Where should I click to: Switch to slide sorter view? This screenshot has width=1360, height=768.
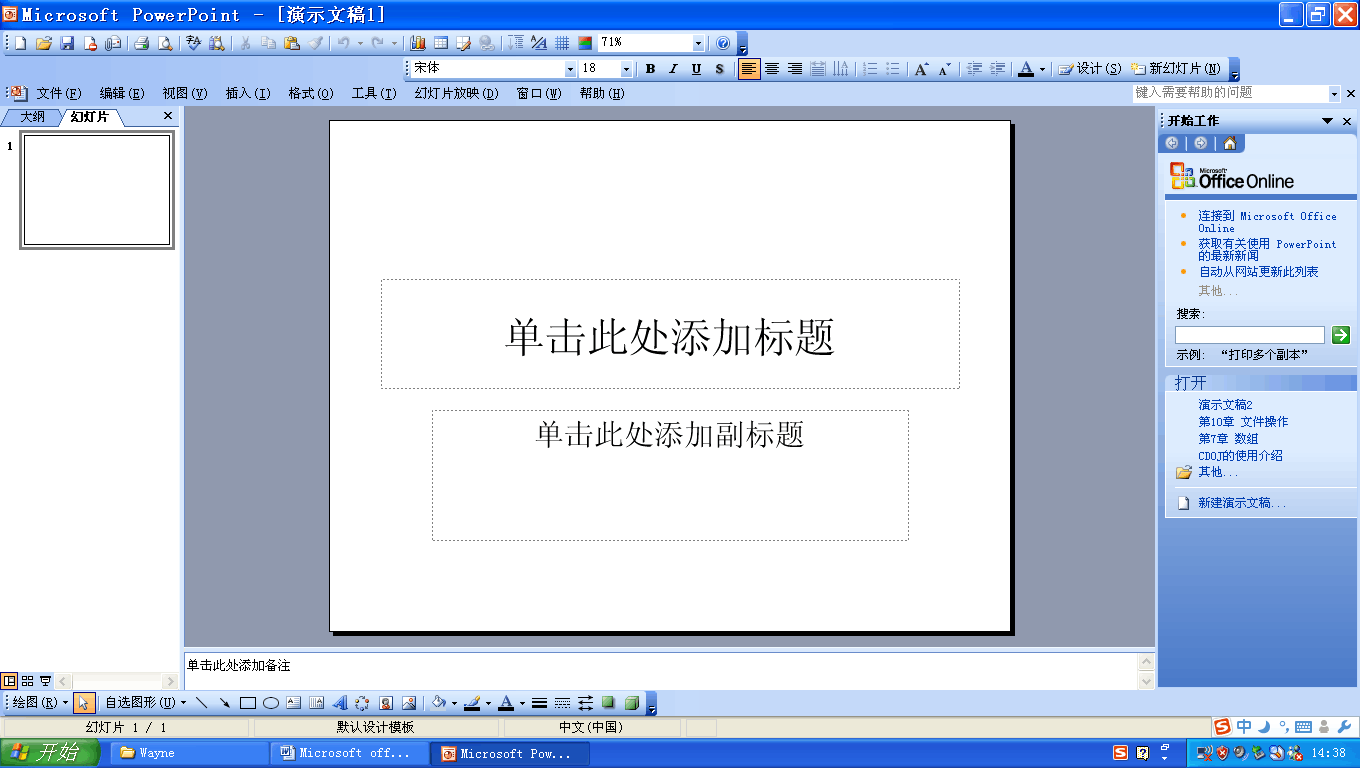tap(28, 680)
